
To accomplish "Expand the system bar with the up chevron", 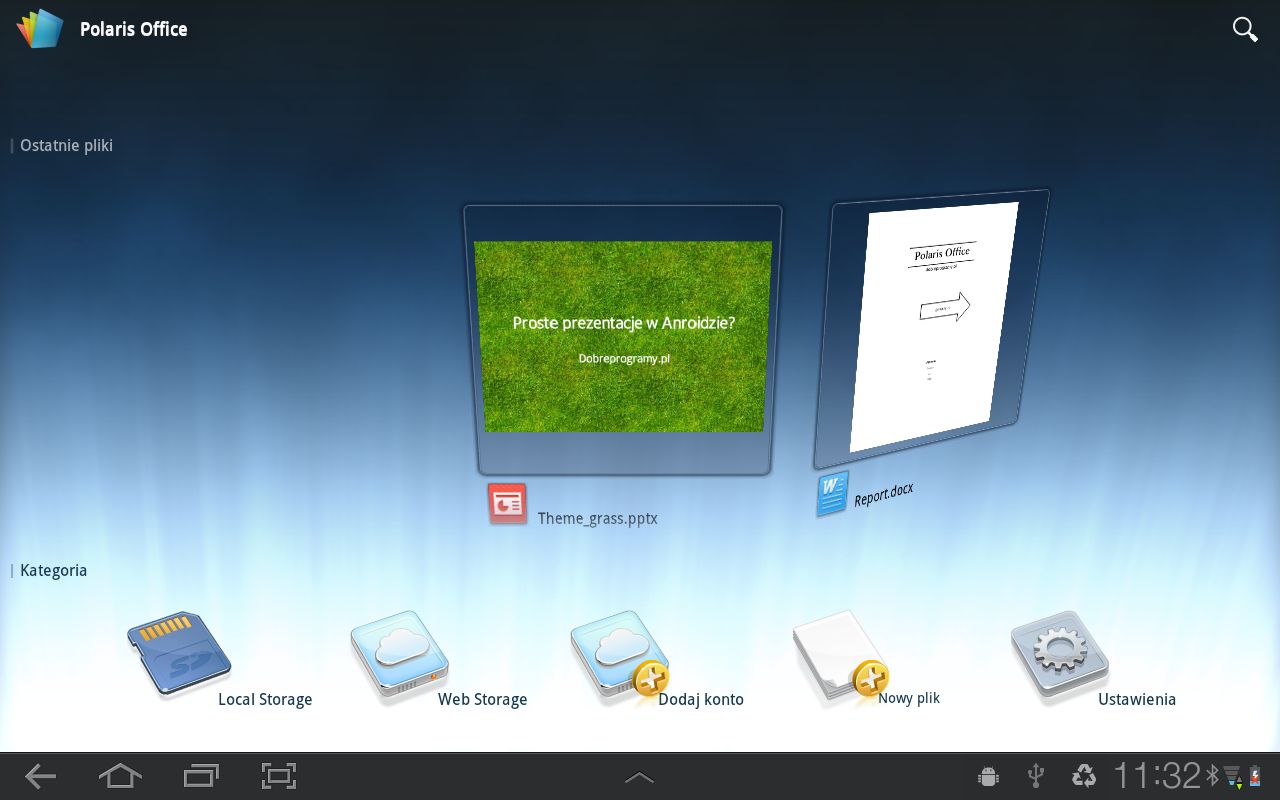I will tap(639, 777).
